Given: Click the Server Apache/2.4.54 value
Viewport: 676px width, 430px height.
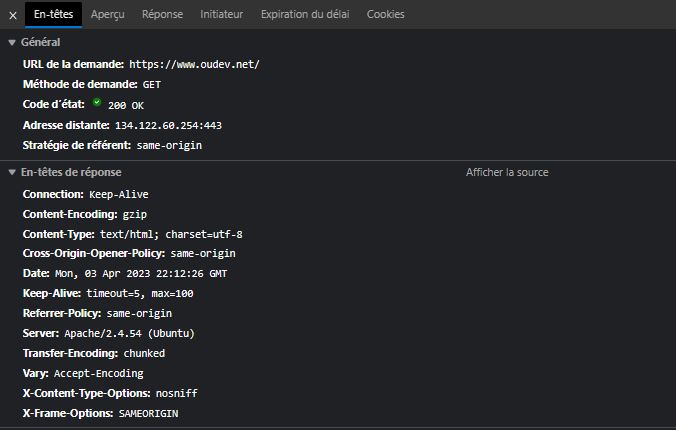Looking at the screenshot, I should click(x=129, y=333).
